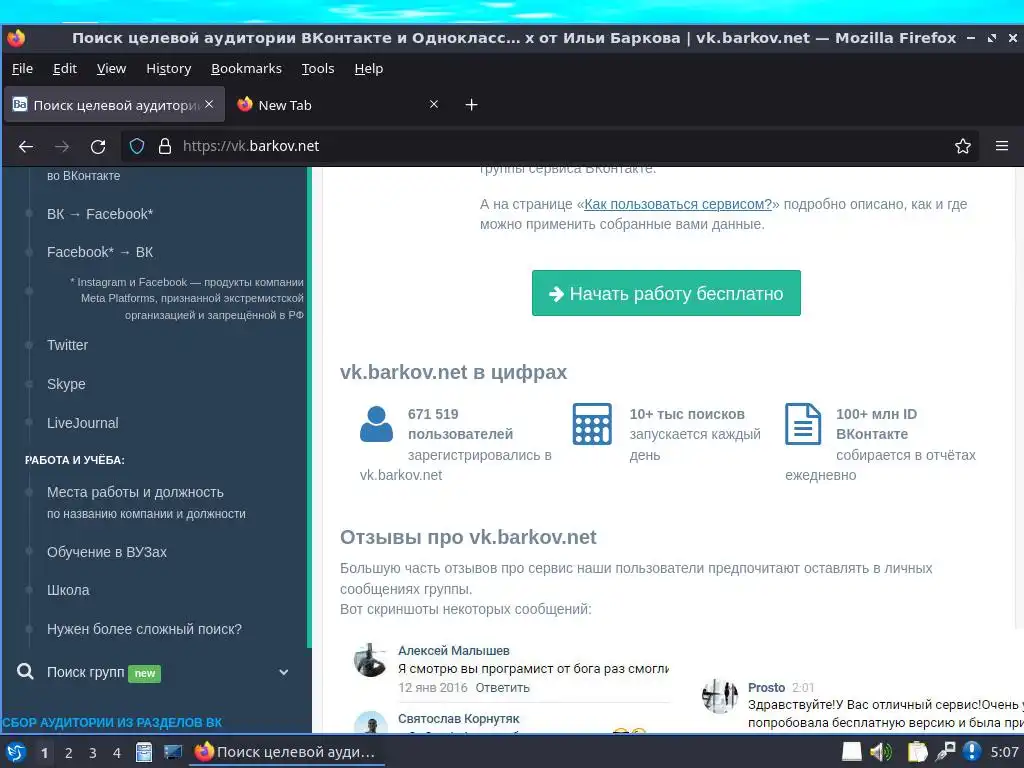Screen dimensions: 1024x768
Task: Open the taskbar start menu bird icon
Action: [16, 752]
